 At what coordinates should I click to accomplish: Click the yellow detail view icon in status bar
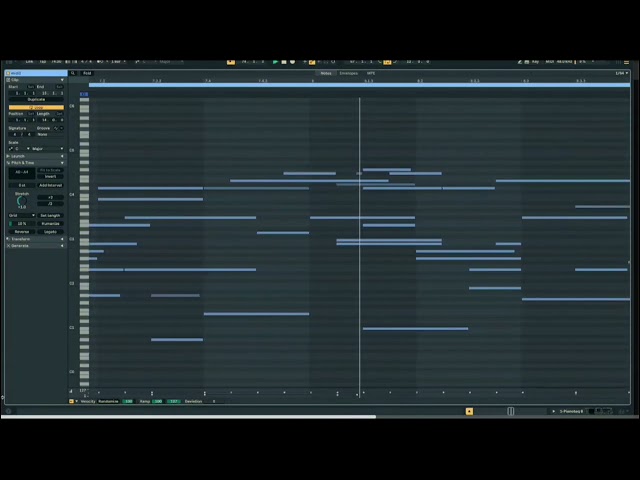pos(469,411)
